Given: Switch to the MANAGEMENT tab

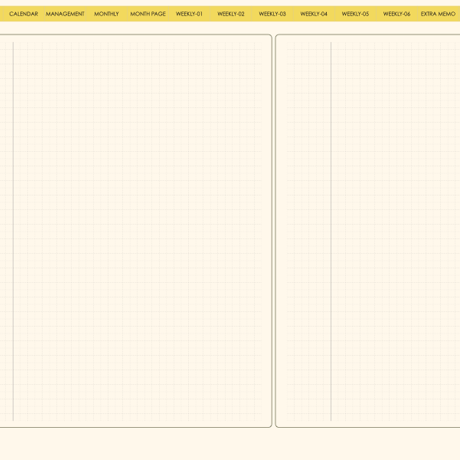Looking at the screenshot, I should pyautogui.click(x=65, y=14).
